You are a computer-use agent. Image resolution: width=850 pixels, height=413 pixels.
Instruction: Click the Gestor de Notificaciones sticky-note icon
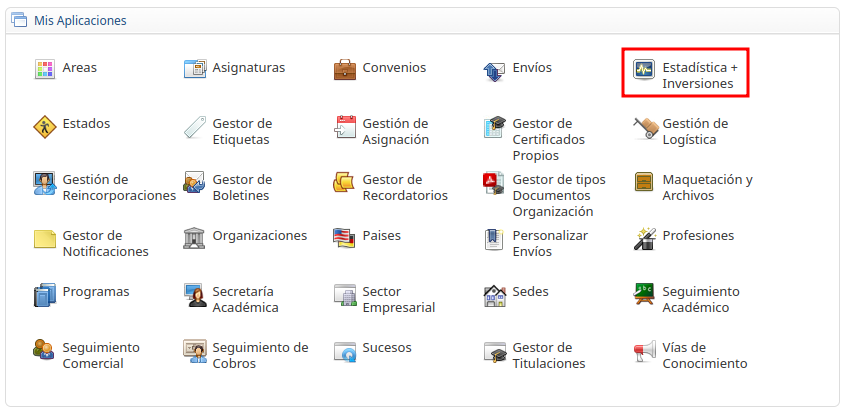point(44,239)
